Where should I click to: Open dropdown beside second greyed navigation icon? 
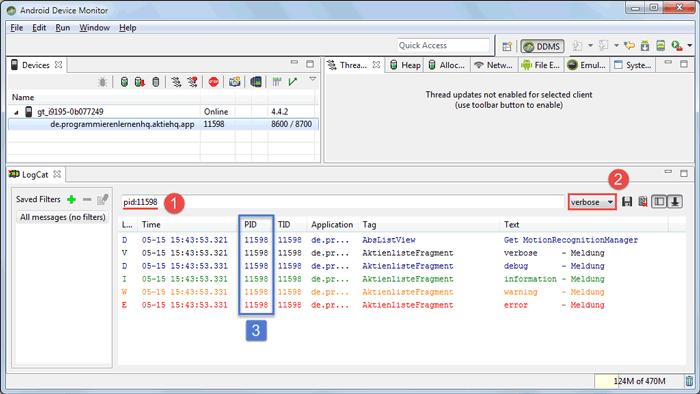617,46
